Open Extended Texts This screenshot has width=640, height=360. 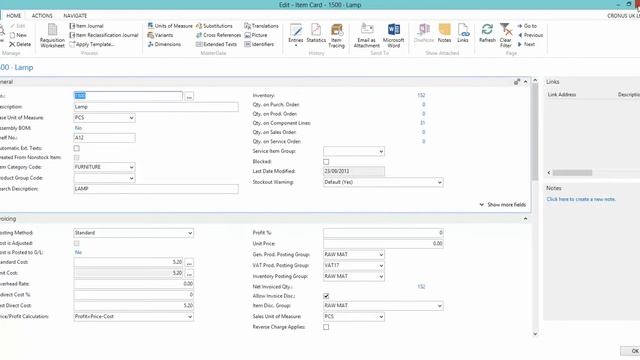[216, 44]
